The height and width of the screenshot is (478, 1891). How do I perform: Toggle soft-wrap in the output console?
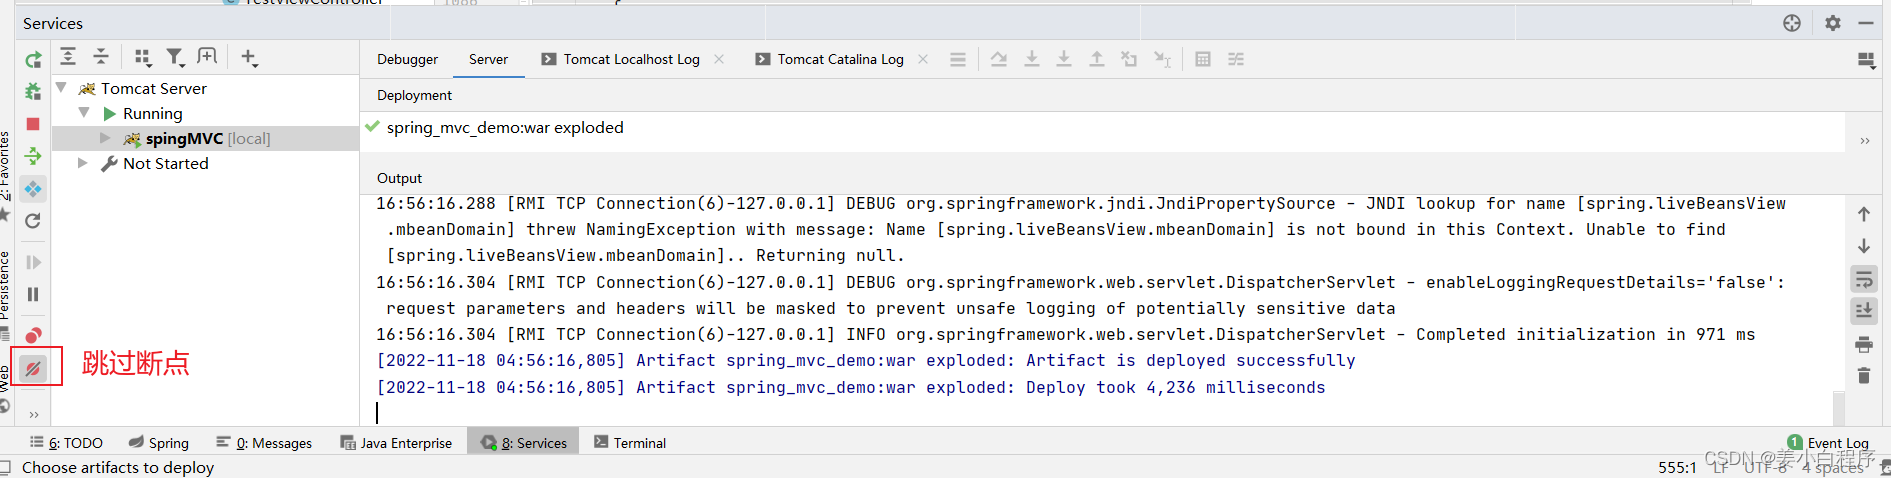pos(1864,279)
